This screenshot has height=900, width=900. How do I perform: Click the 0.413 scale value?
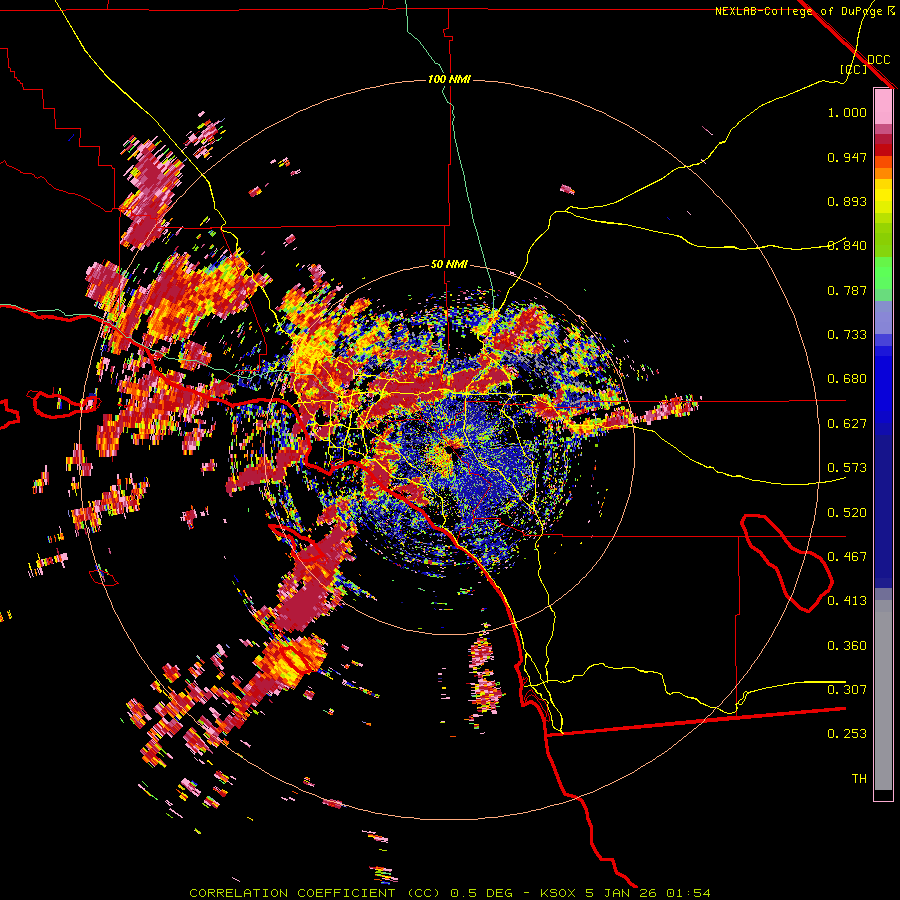pyautogui.click(x=847, y=601)
